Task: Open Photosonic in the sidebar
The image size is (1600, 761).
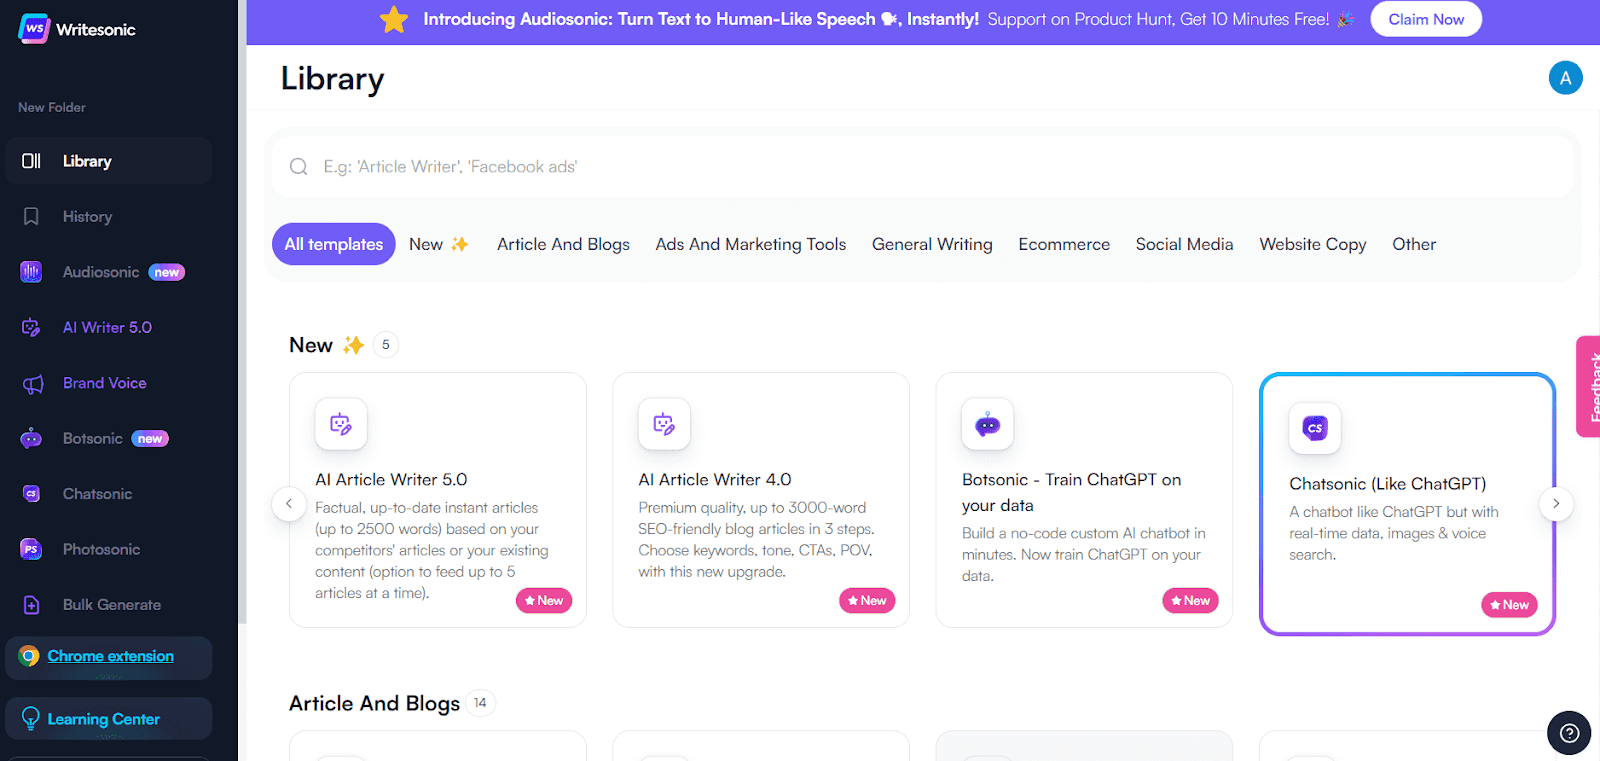Action: (101, 549)
